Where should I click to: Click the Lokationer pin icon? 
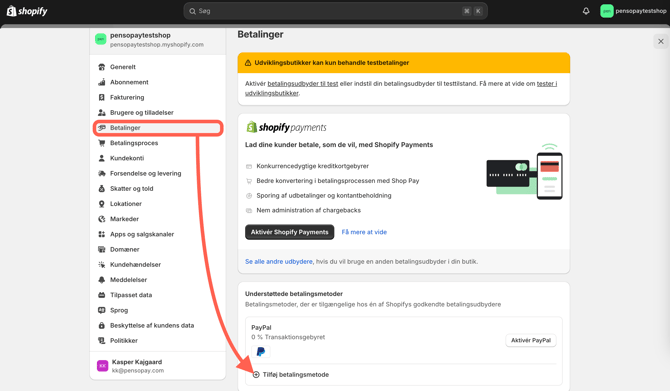pos(102,204)
